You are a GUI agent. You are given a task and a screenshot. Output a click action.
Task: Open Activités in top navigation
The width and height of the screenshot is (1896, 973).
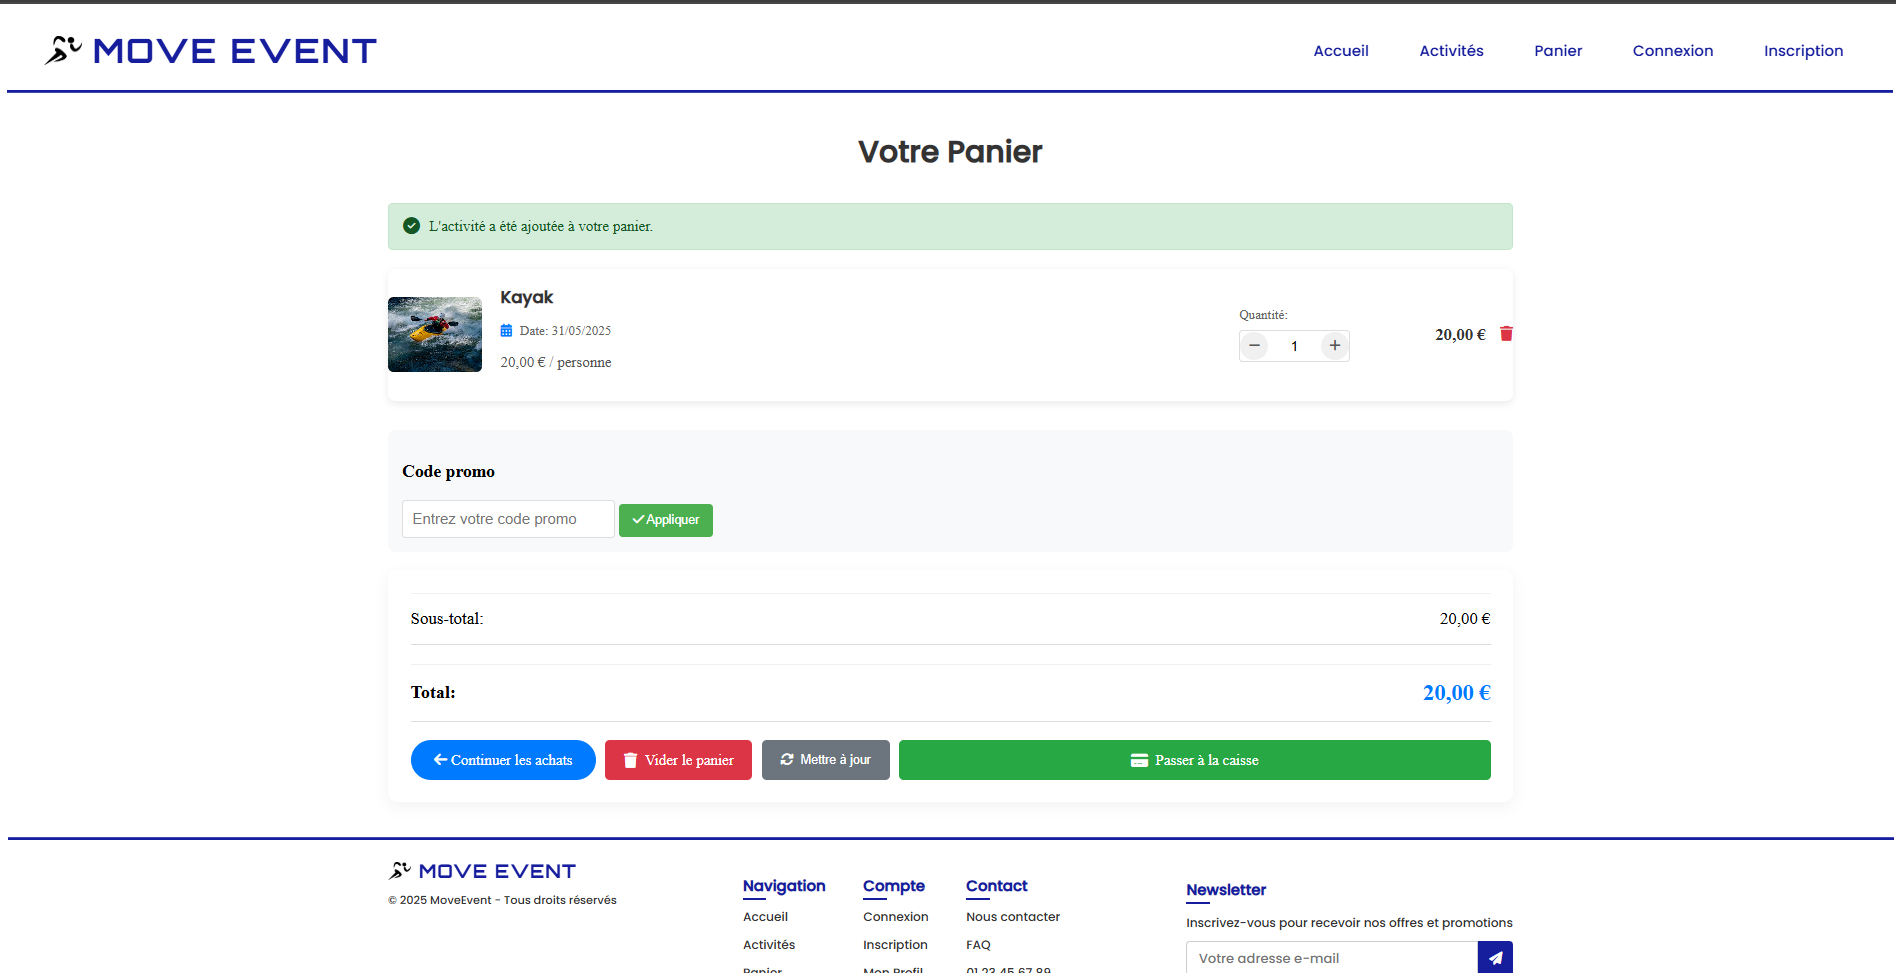coord(1451,51)
